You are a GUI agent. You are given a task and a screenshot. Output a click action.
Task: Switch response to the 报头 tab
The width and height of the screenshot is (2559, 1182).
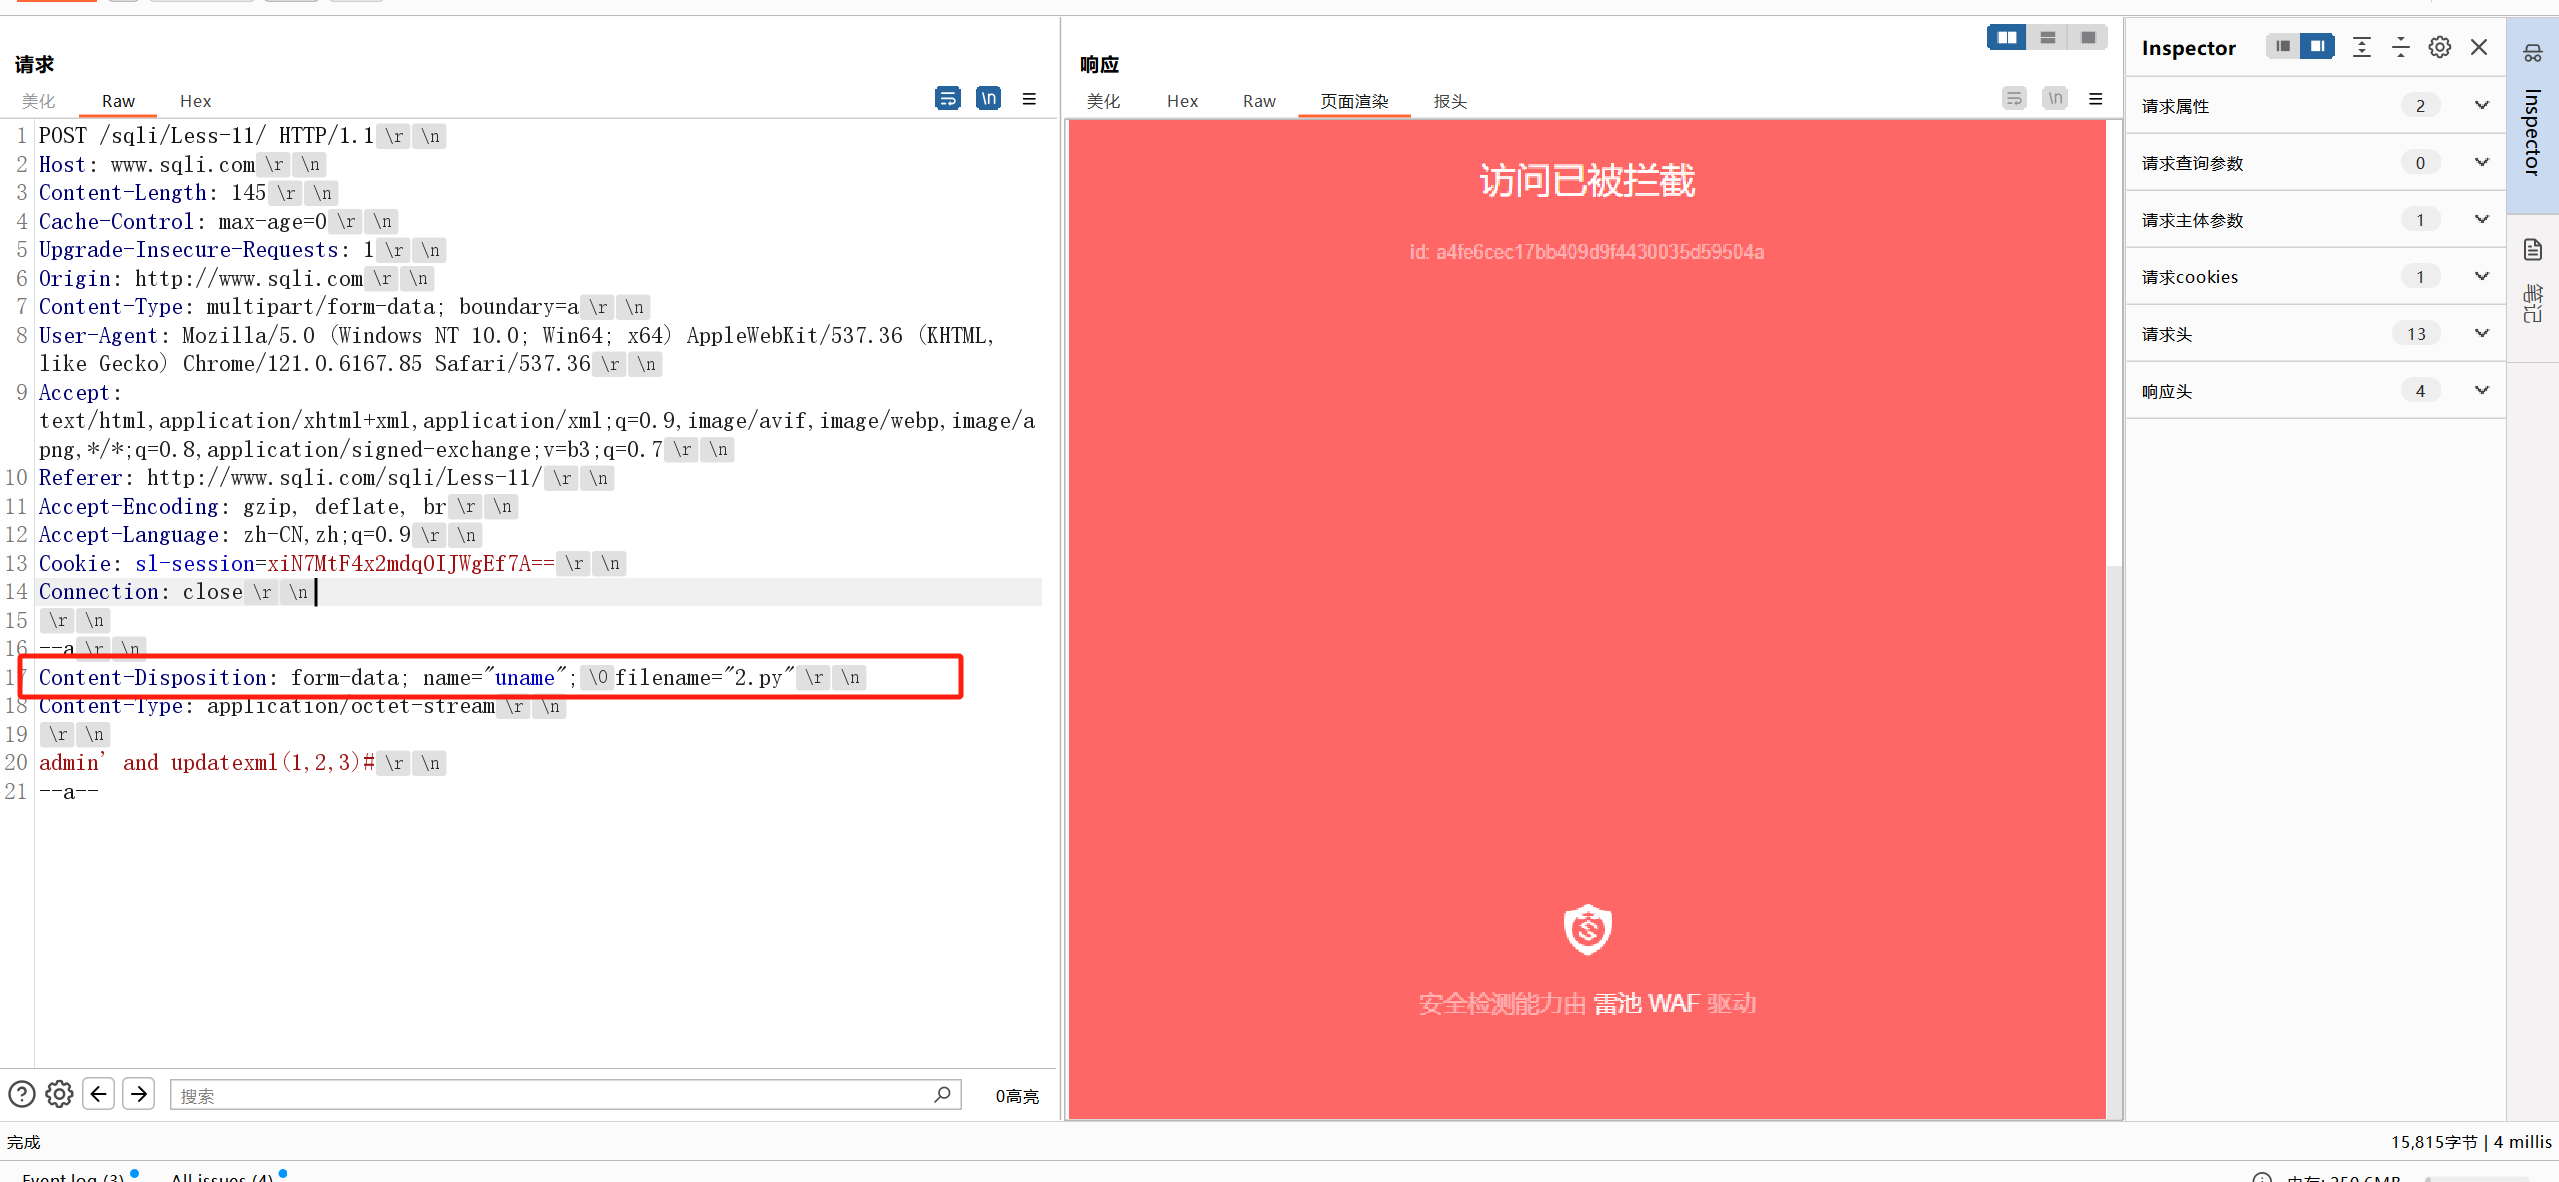point(1449,101)
